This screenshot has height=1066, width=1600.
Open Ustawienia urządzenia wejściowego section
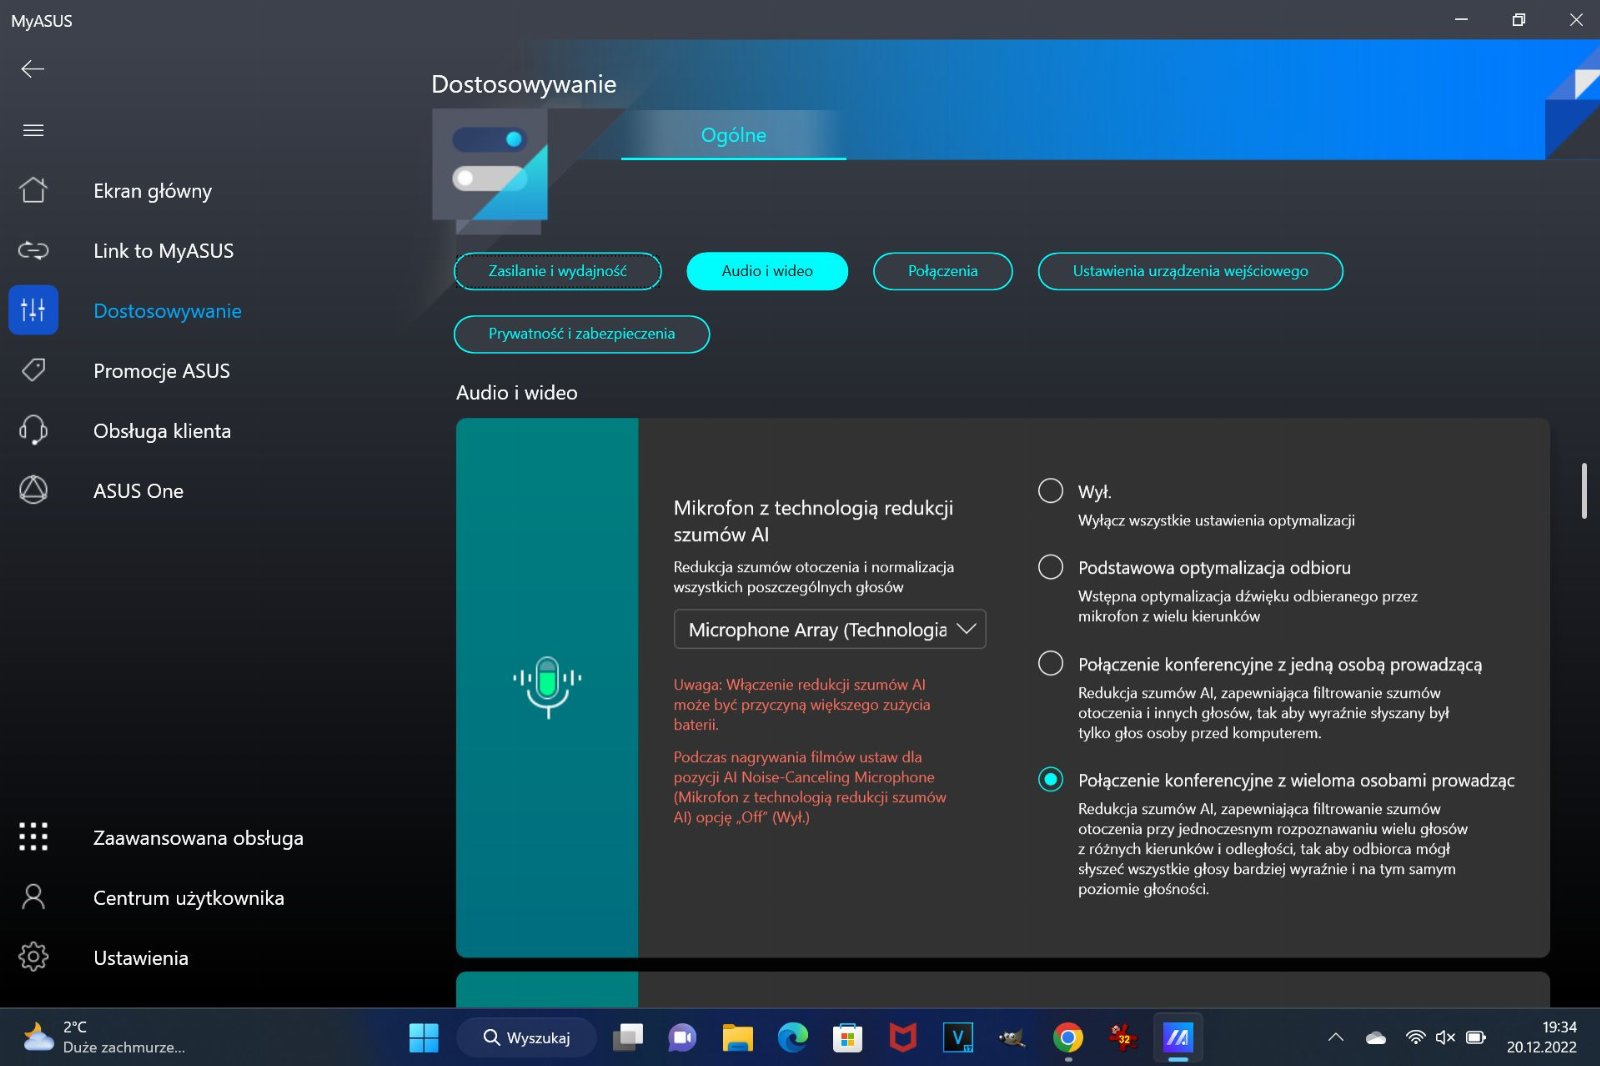click(x=1190, y=271)
